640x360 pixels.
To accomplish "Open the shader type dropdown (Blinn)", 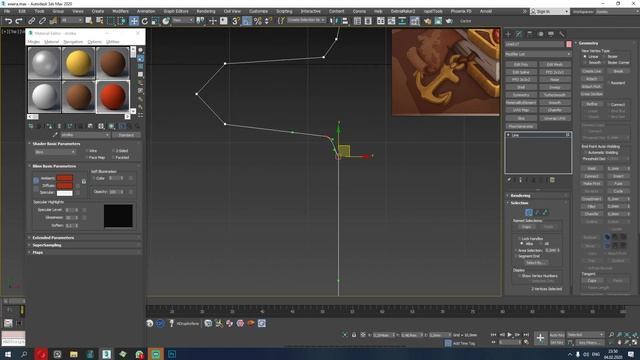I will click(55, 152).
